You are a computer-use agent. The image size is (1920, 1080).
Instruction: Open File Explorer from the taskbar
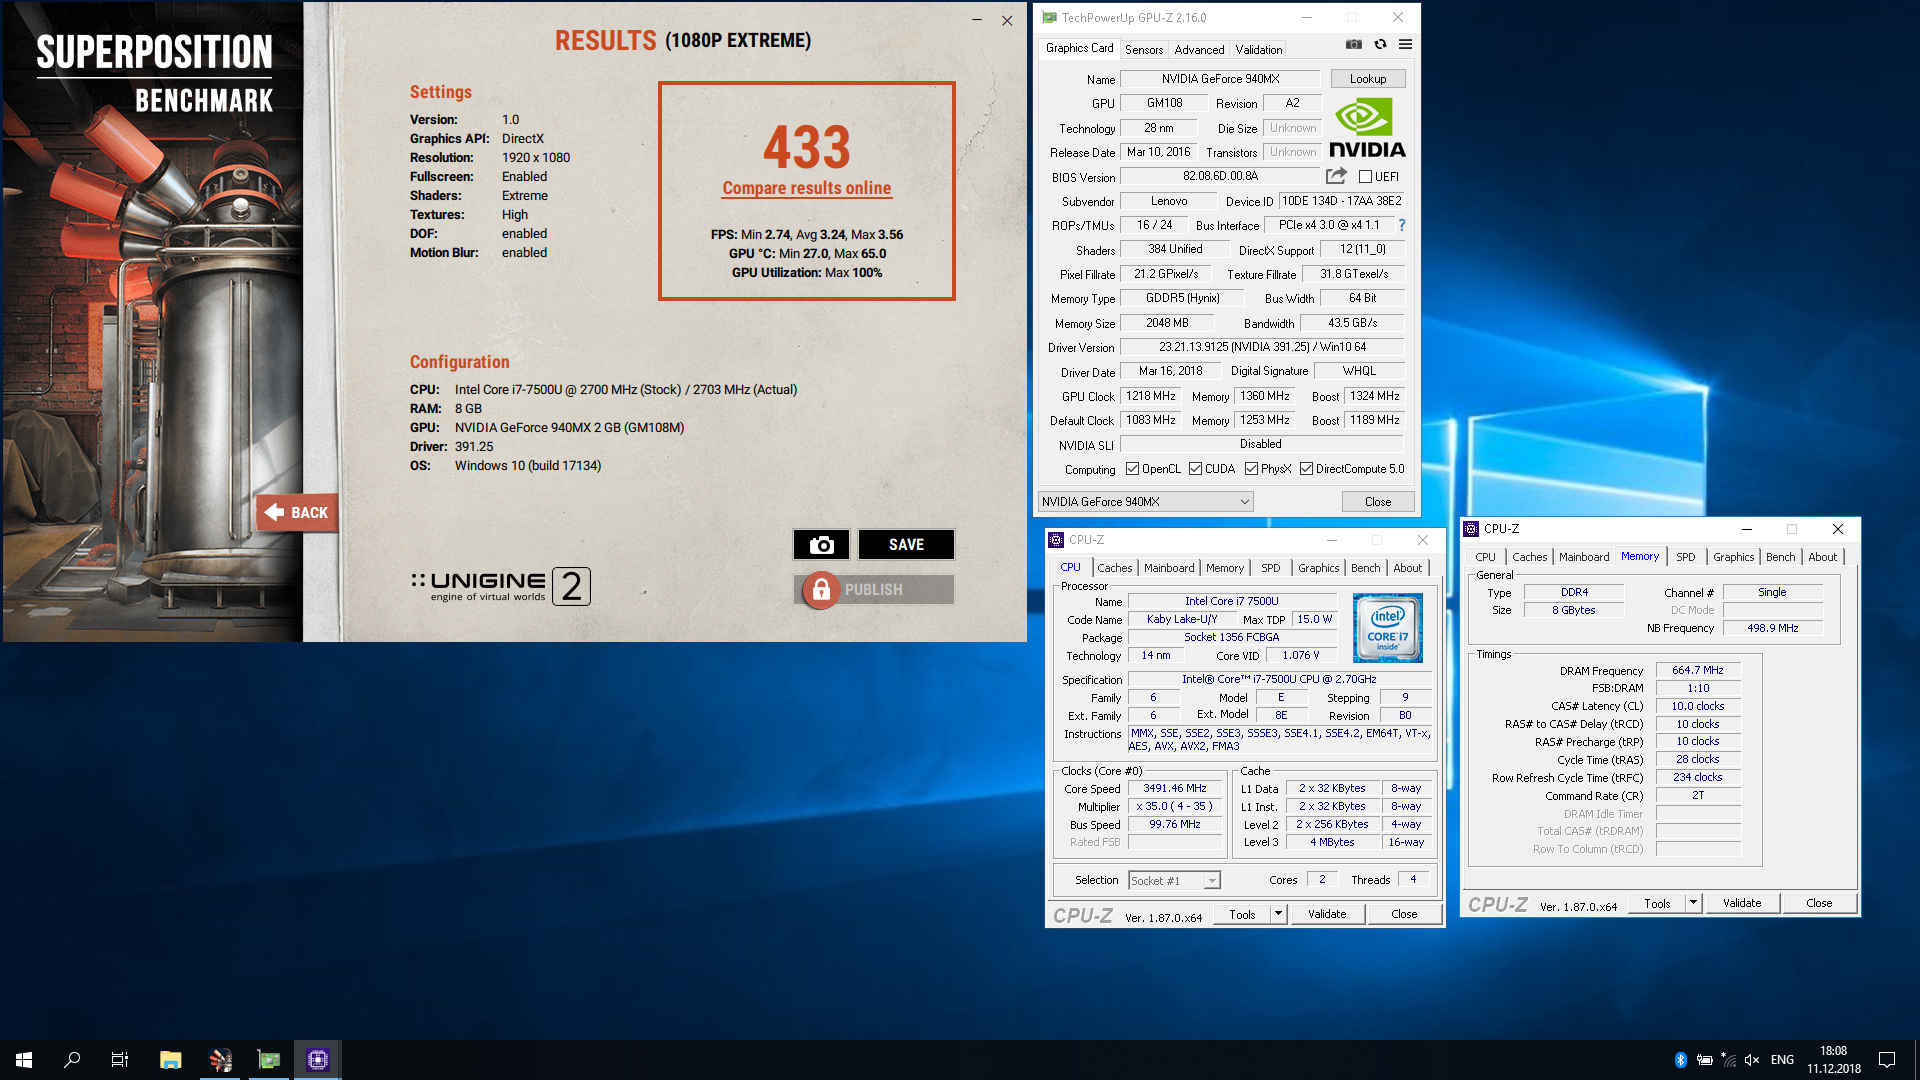[x=171, y=1060]
